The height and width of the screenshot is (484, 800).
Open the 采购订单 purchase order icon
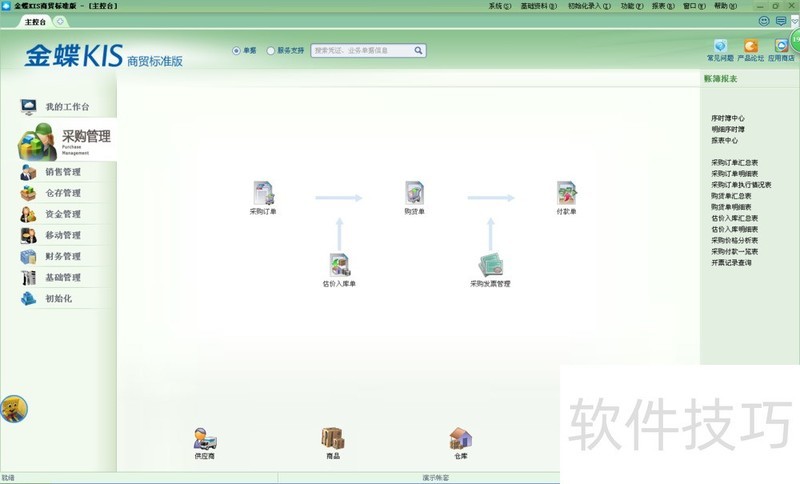click(x=263, y=193)
